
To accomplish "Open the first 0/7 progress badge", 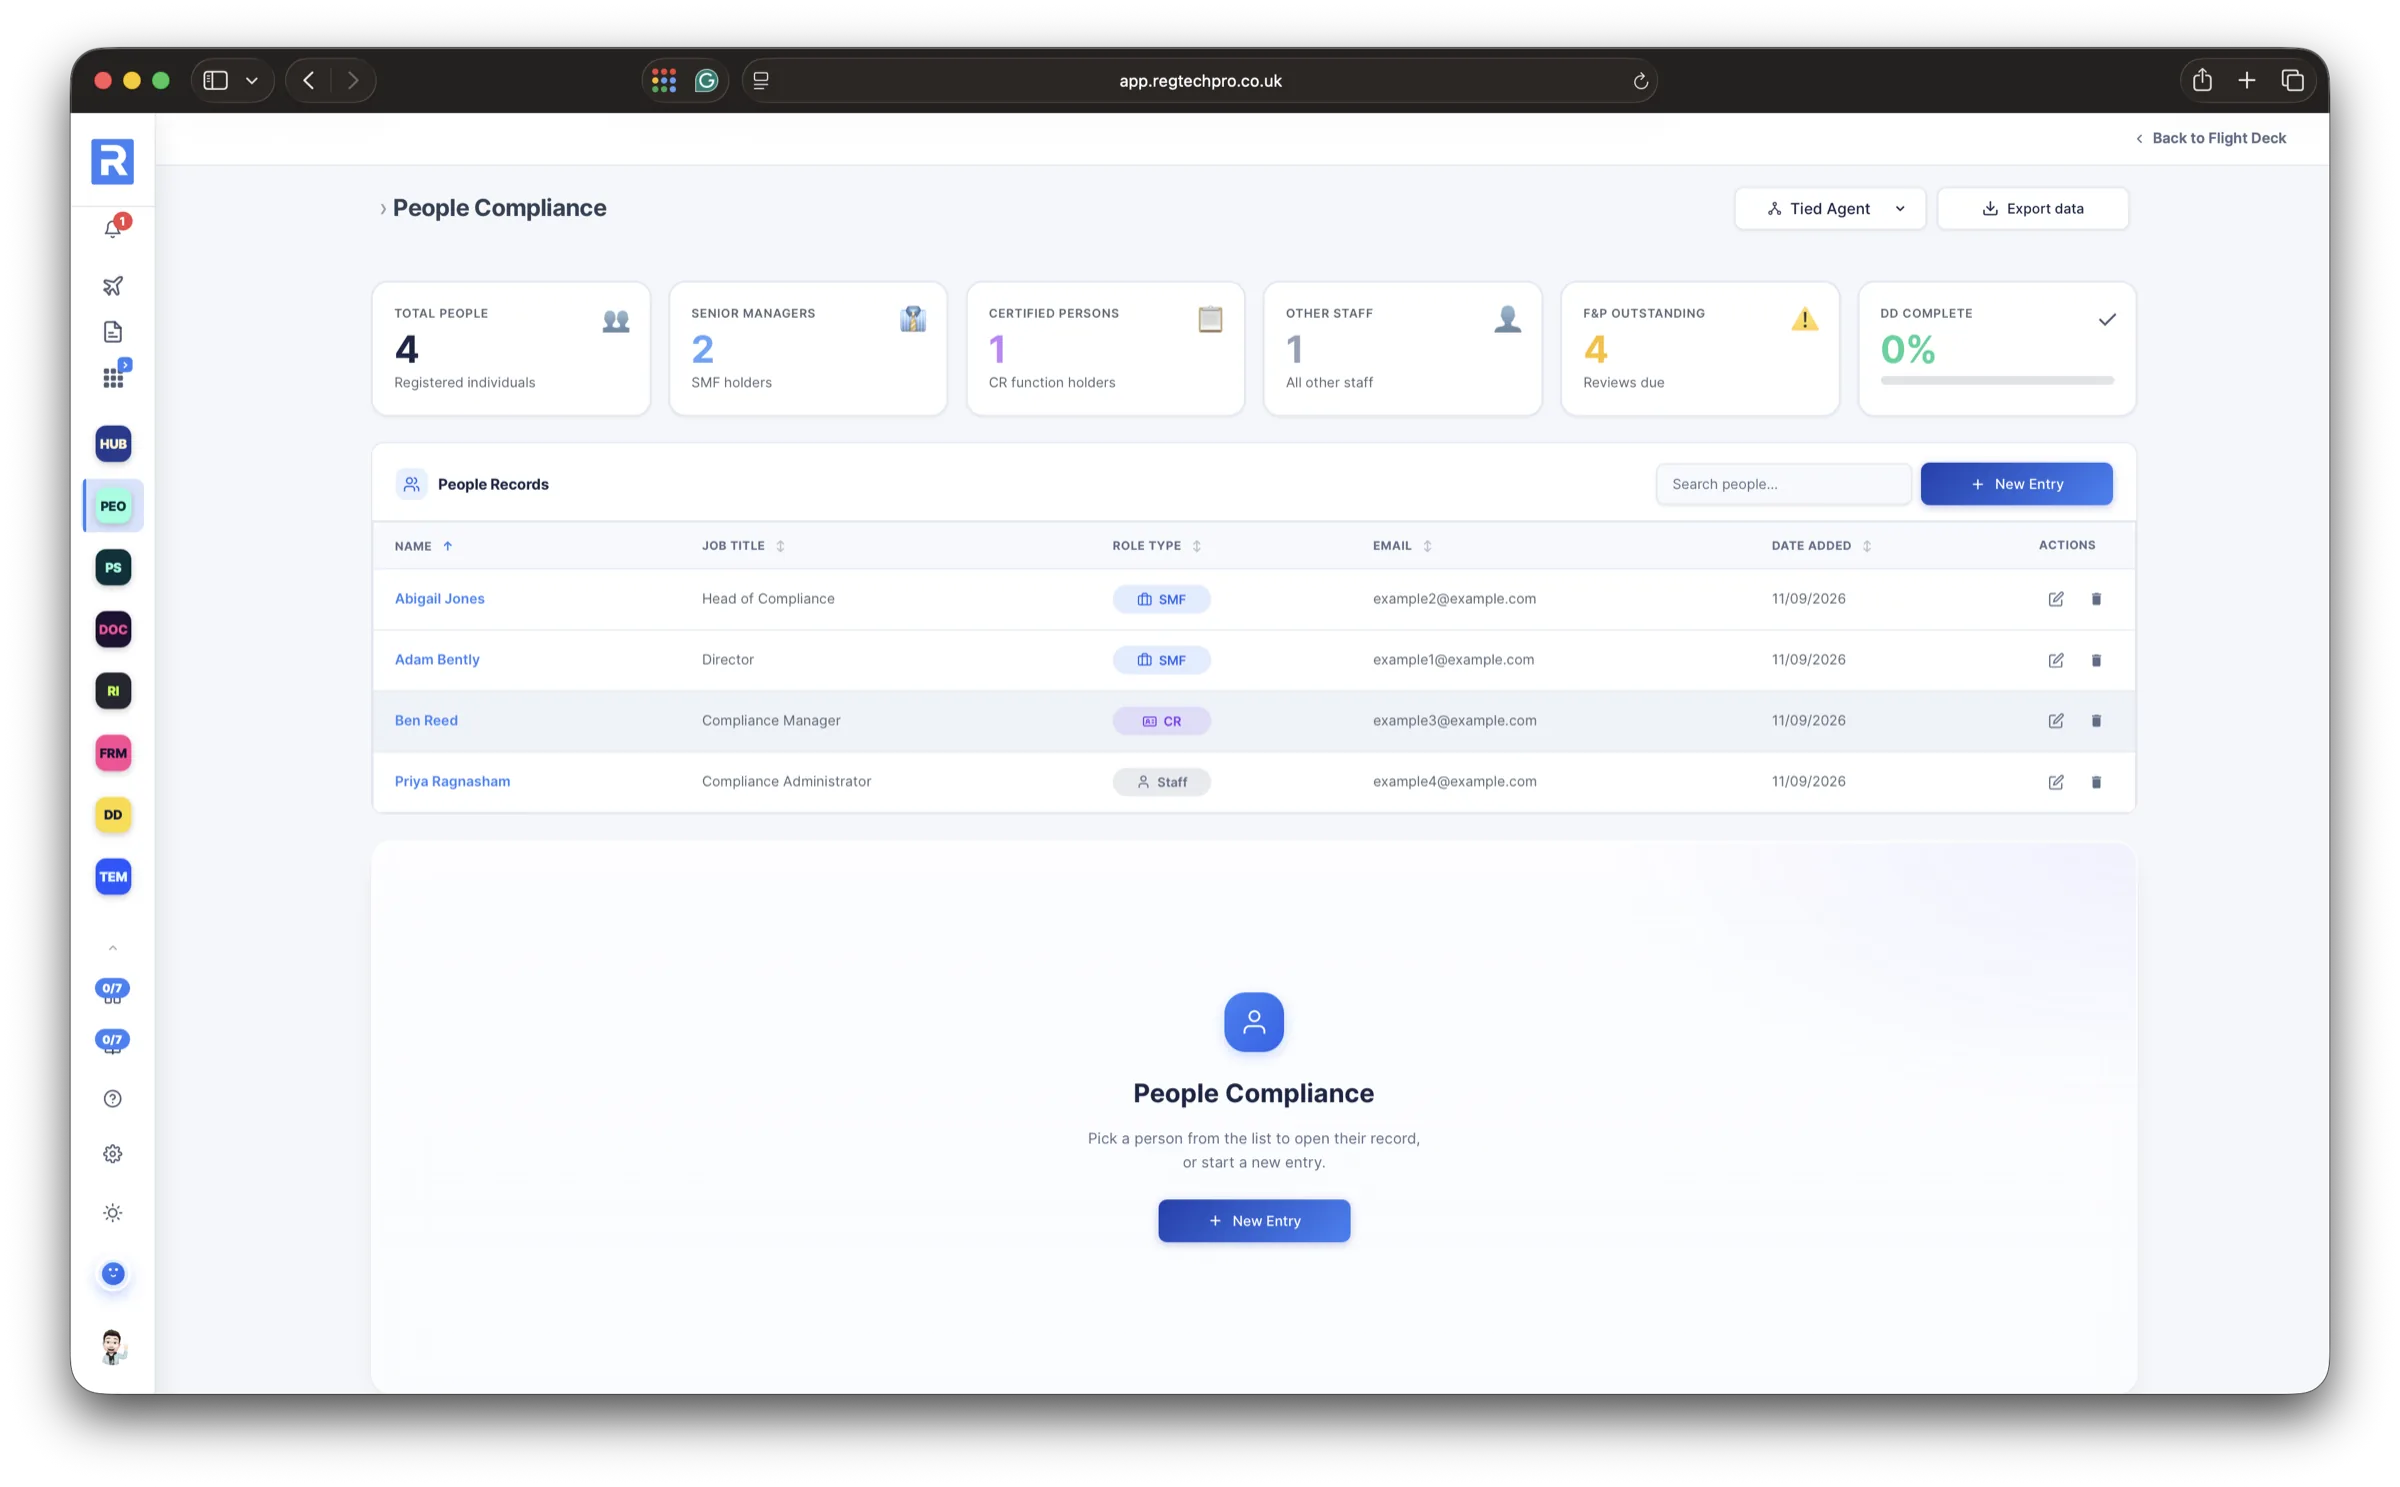I will tap(113, 990).
